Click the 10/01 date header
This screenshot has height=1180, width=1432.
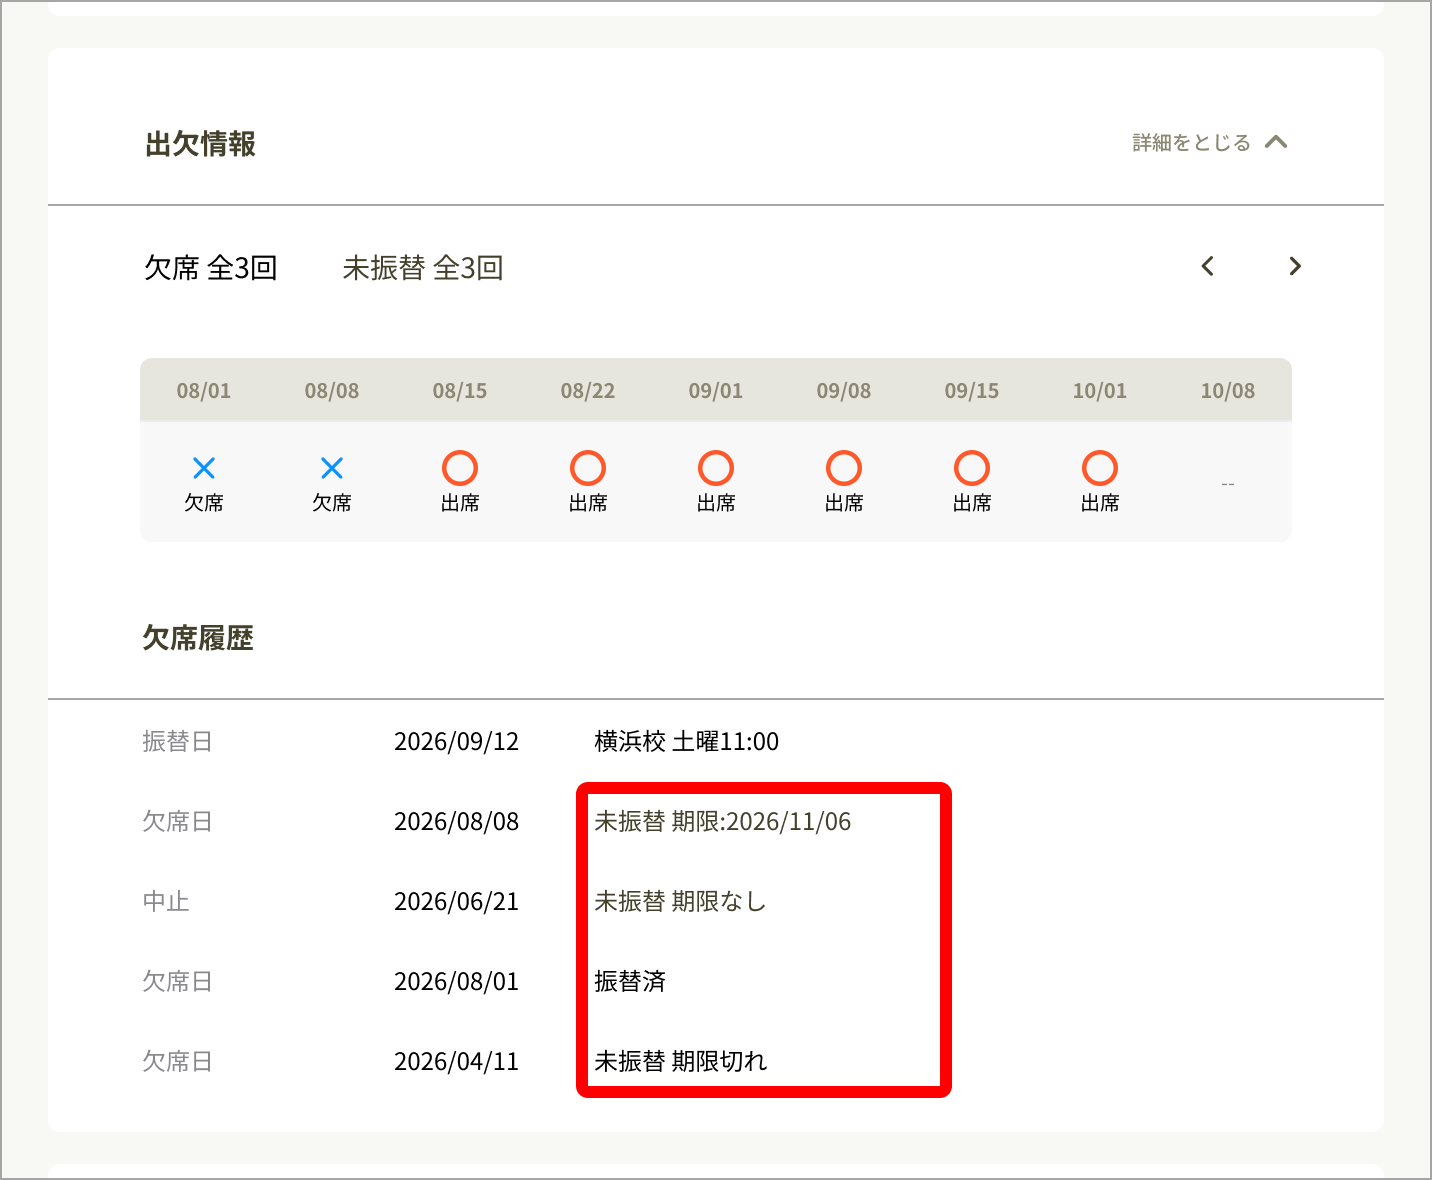(x=1100, y=391)
